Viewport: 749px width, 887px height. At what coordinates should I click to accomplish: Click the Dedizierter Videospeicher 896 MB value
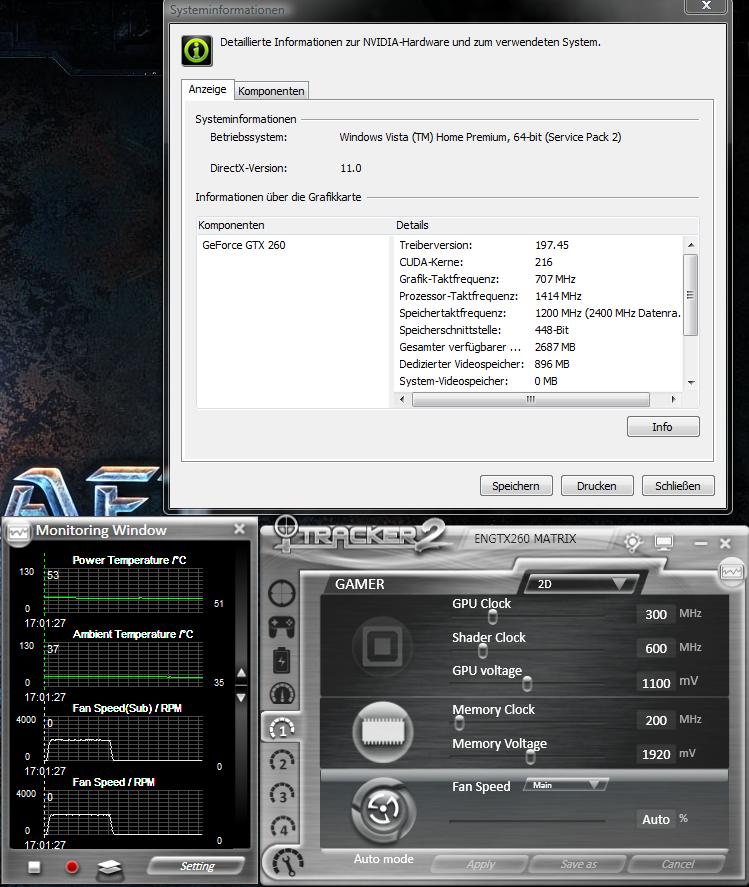pos(552,364)
